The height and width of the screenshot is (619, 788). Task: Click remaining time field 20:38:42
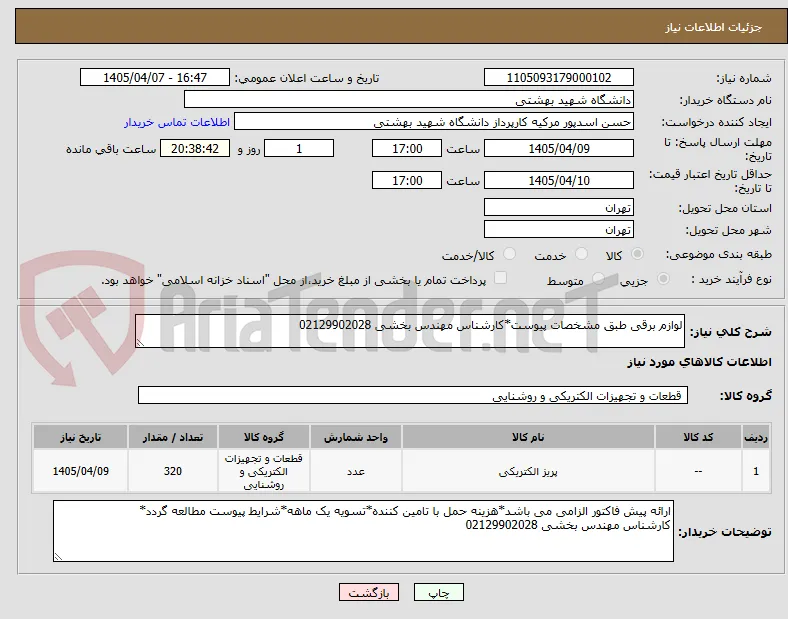195,149
